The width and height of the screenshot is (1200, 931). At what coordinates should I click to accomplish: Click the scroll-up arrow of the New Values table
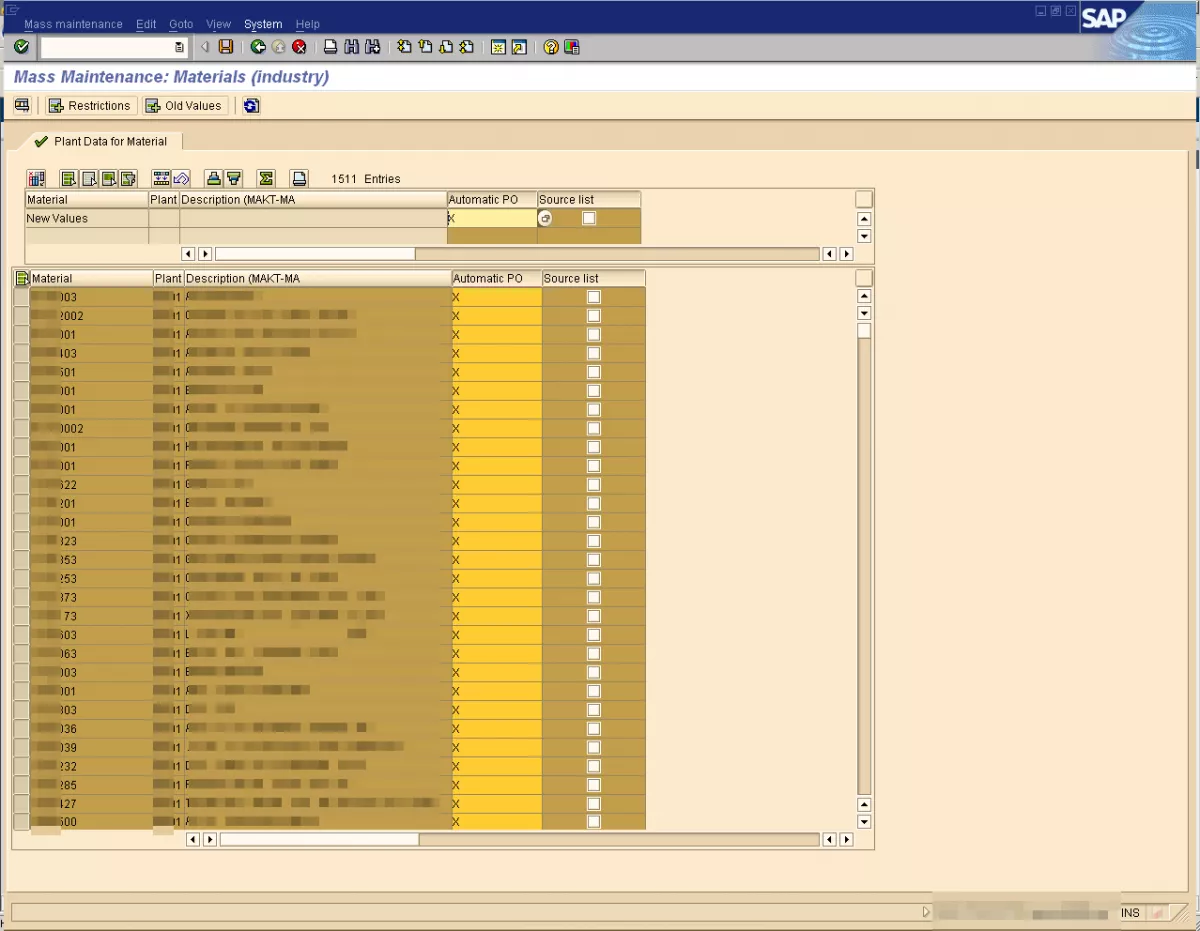[865, 219]
